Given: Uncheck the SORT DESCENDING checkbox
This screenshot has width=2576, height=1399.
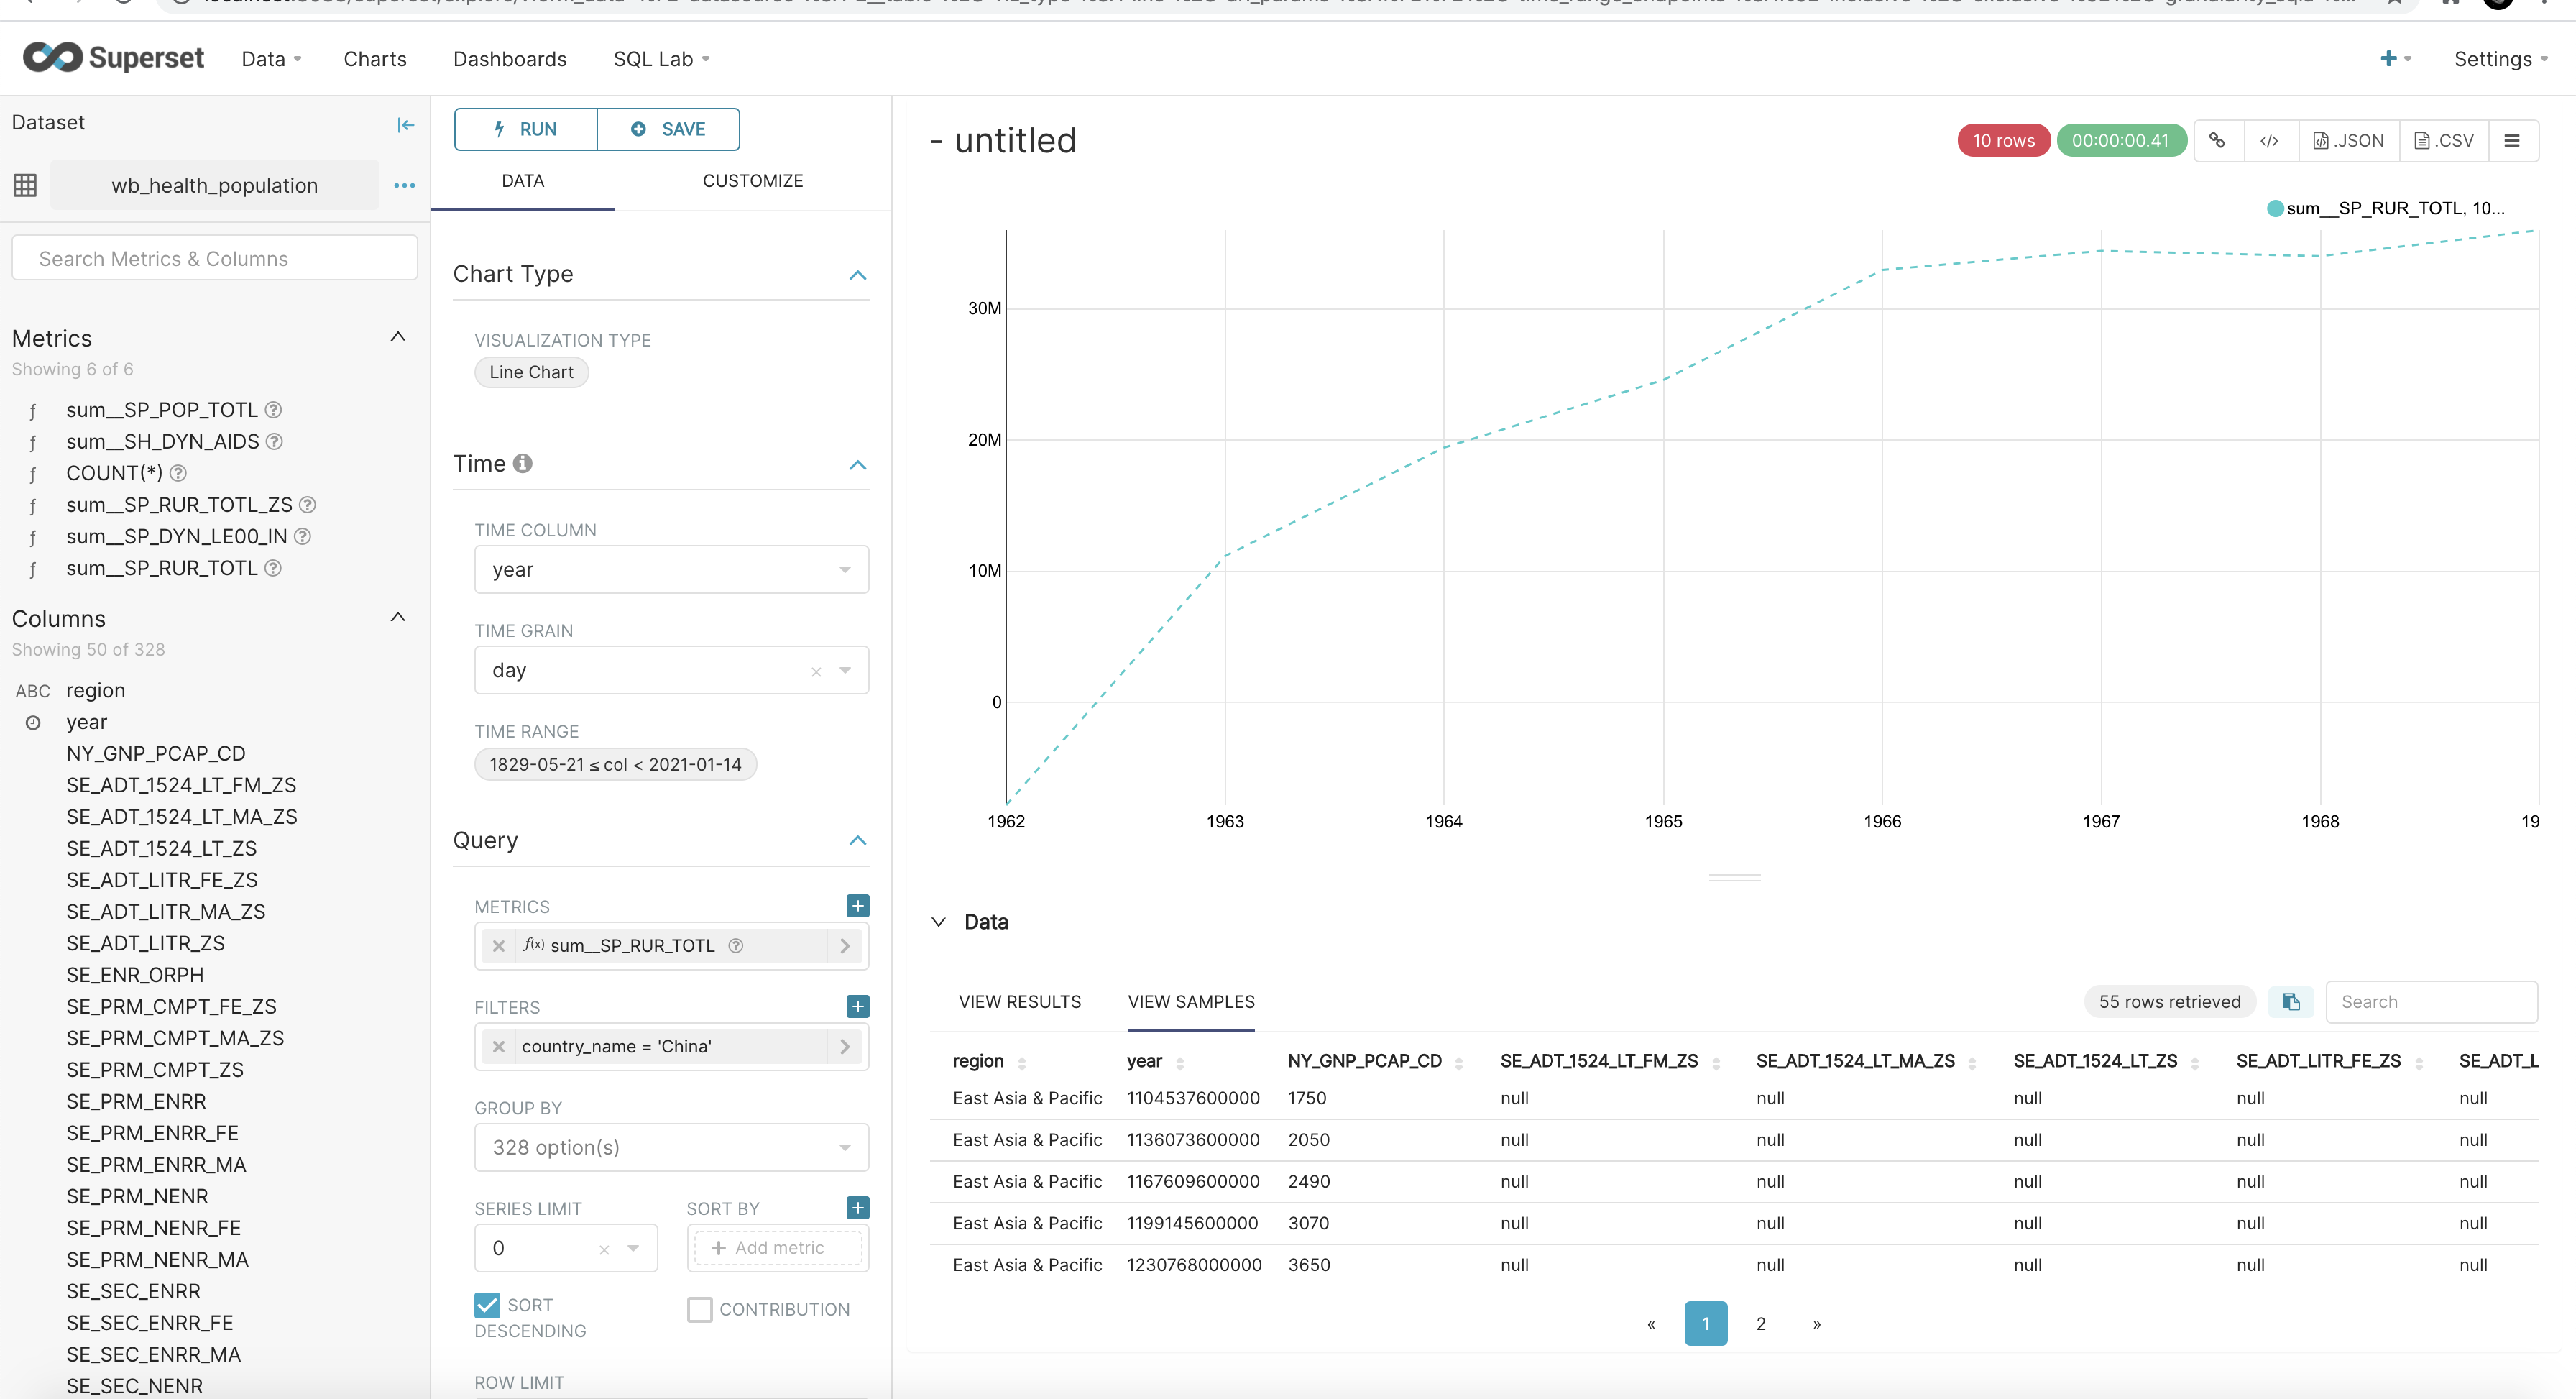Looking at the screenshot, I should [x=487, y=1305].
